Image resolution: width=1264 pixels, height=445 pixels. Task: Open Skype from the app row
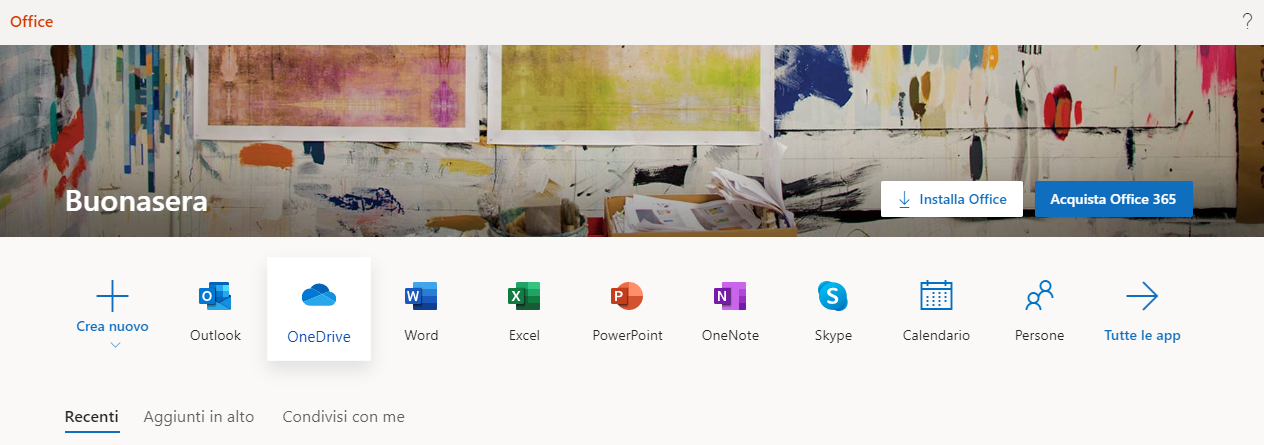(x=833, y=309)
